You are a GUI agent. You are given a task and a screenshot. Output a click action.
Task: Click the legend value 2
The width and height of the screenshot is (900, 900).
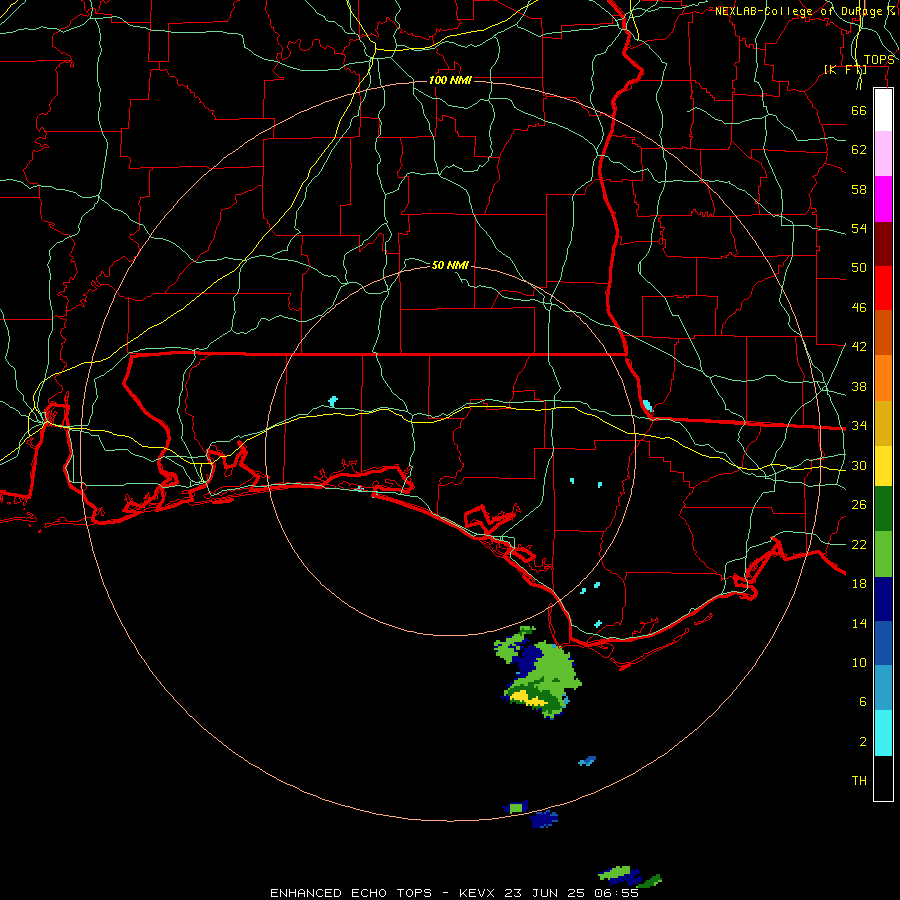pyautogui.click(x=863, y=742)
